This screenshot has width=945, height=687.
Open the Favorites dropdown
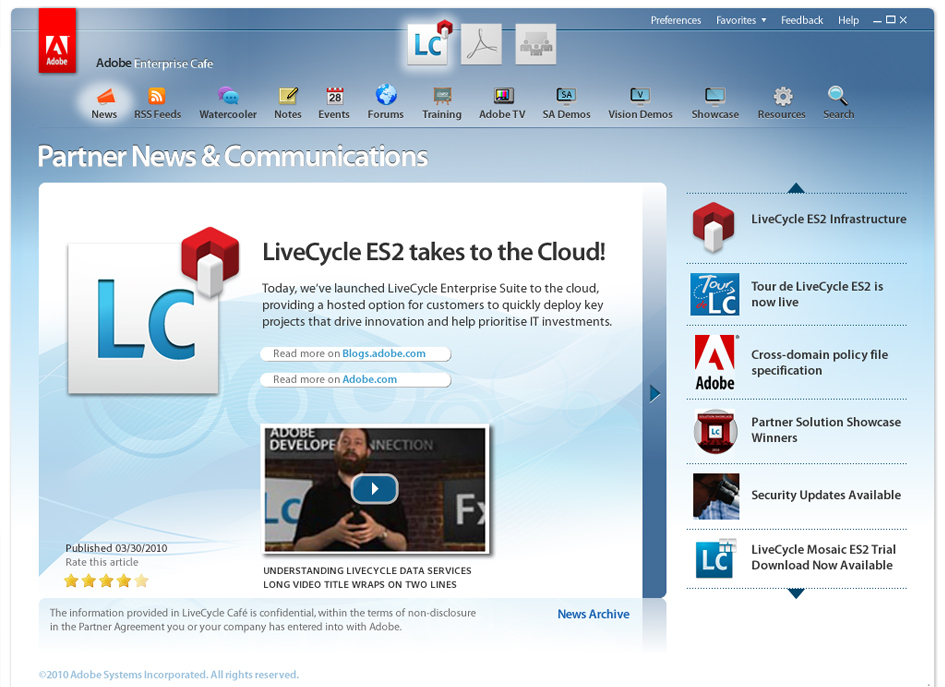tap(741, 20)
